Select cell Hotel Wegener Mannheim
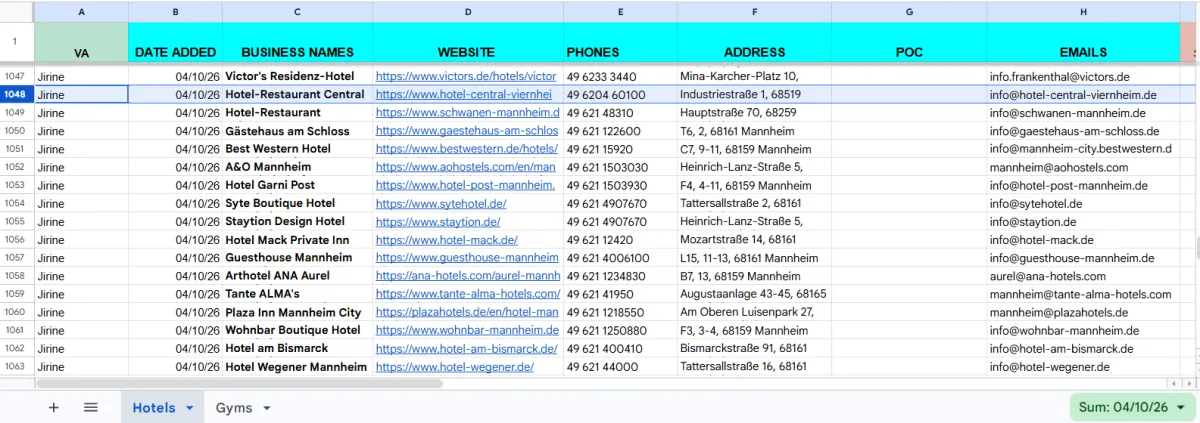Image resolution: width=1200 pixels, height=423 pixels. (298, 367)
